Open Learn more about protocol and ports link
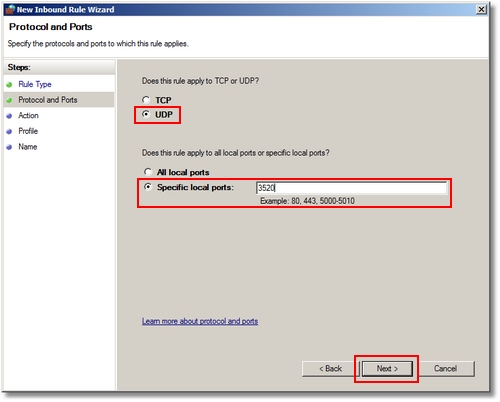Screen dimensions: 500x402 200,321
